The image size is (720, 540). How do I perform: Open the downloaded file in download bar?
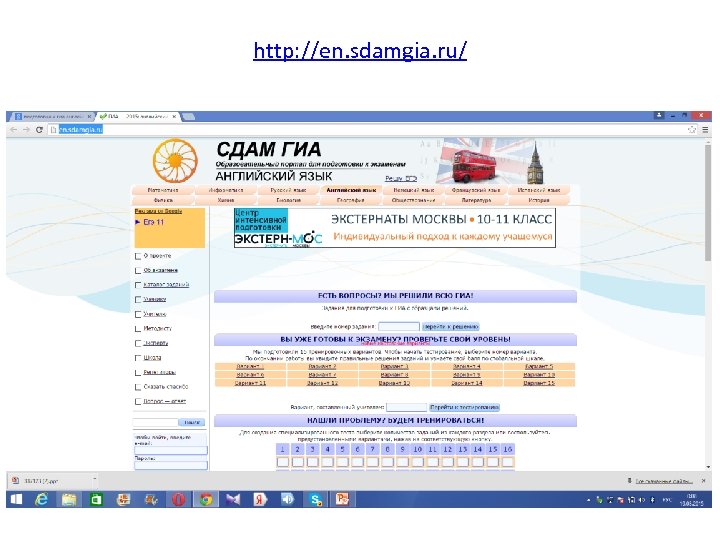(x=48, y=481)
